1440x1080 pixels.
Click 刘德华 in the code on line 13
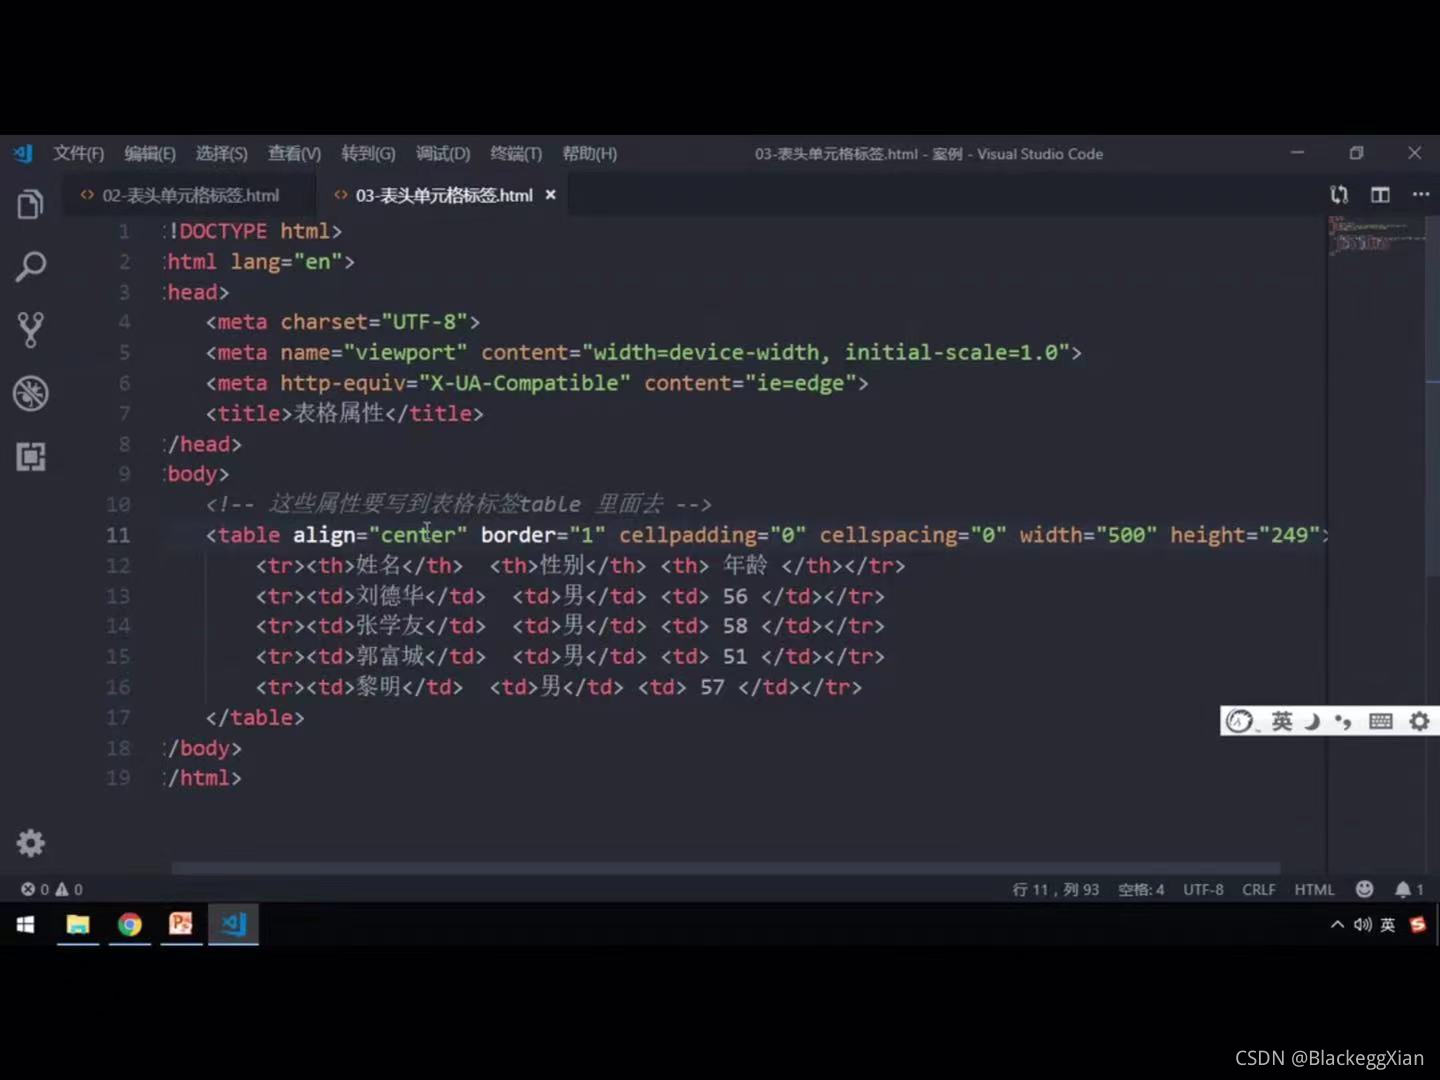click(x=390, y=596)
